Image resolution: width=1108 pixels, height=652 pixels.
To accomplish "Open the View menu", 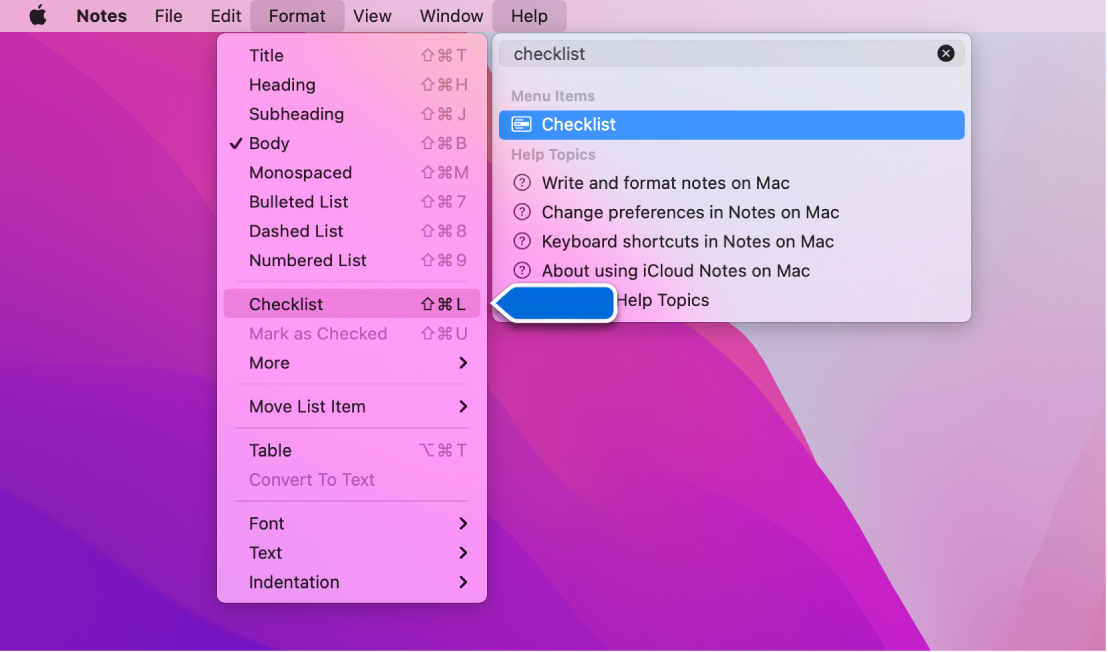I will [x=372, y=15].
